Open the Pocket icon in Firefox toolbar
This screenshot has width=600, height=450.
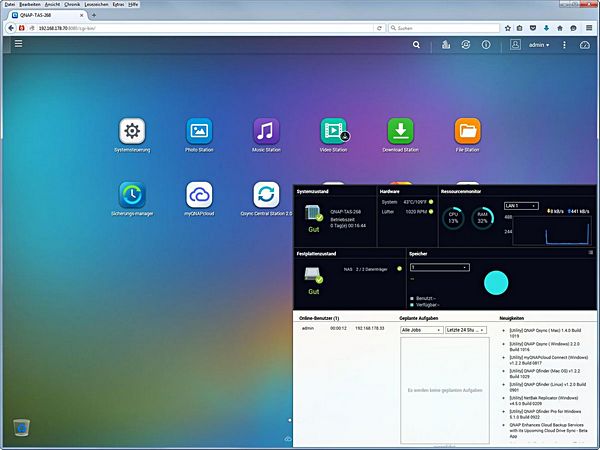[533, 28]
